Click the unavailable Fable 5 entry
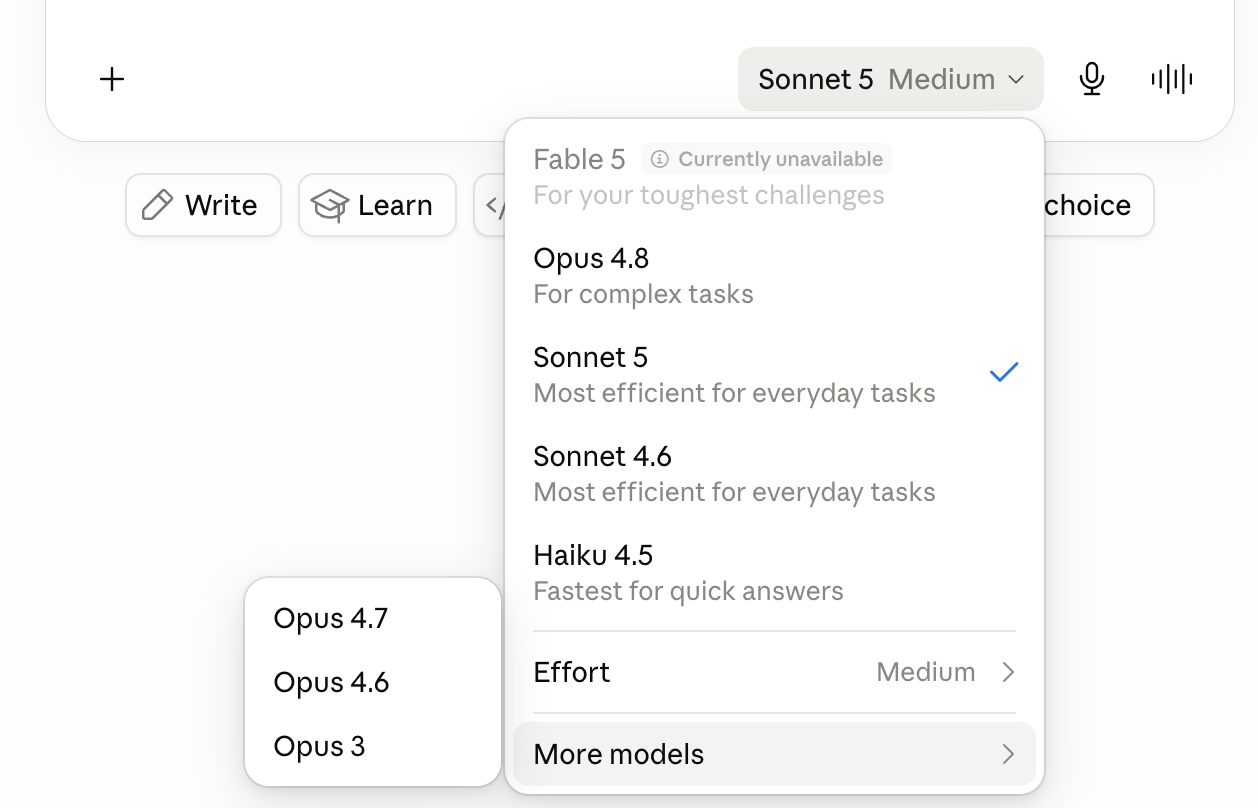Screen dimensions: 1258x808 tap(775, 176)
